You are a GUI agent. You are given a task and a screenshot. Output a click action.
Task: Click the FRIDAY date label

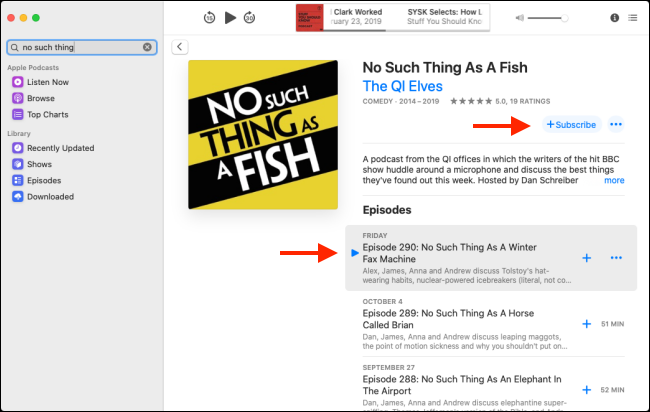pos(375,235)
